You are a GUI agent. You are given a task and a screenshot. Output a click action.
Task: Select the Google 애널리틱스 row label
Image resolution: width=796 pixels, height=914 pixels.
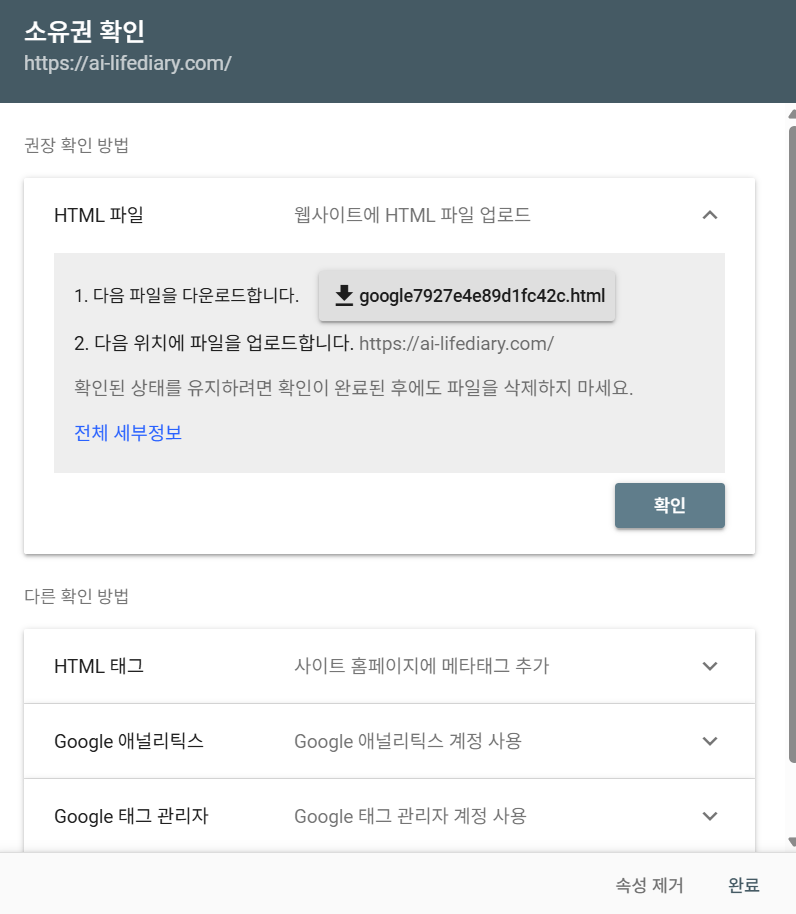tap(129, 741)
